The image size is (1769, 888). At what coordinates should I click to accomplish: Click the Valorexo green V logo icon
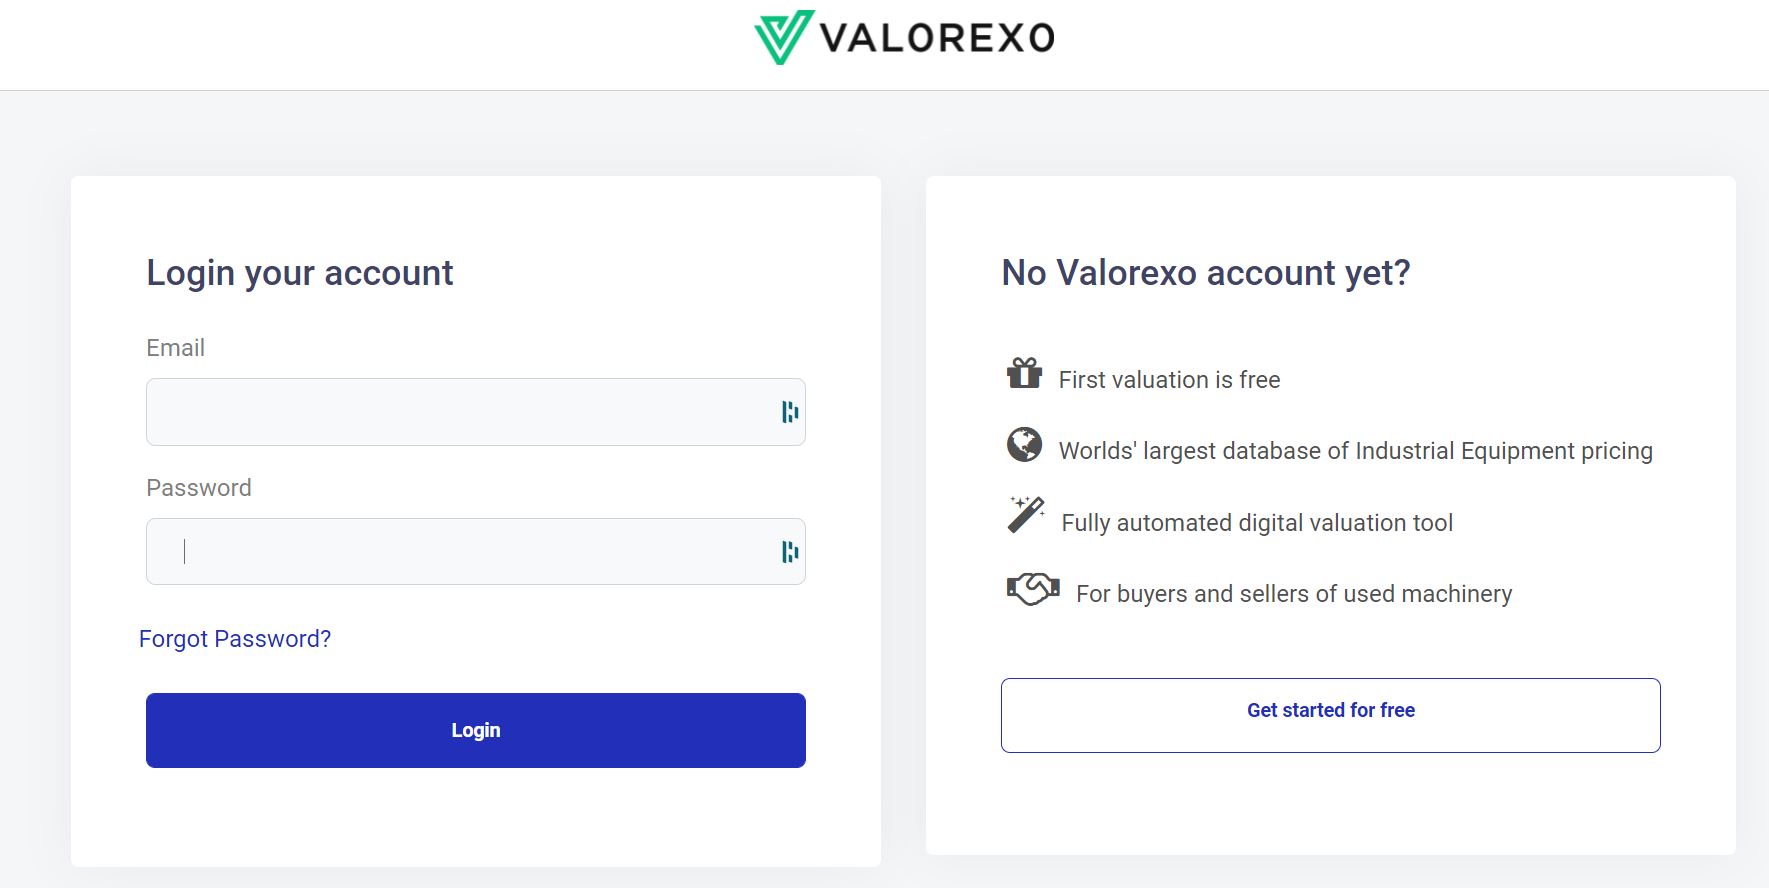782,38
